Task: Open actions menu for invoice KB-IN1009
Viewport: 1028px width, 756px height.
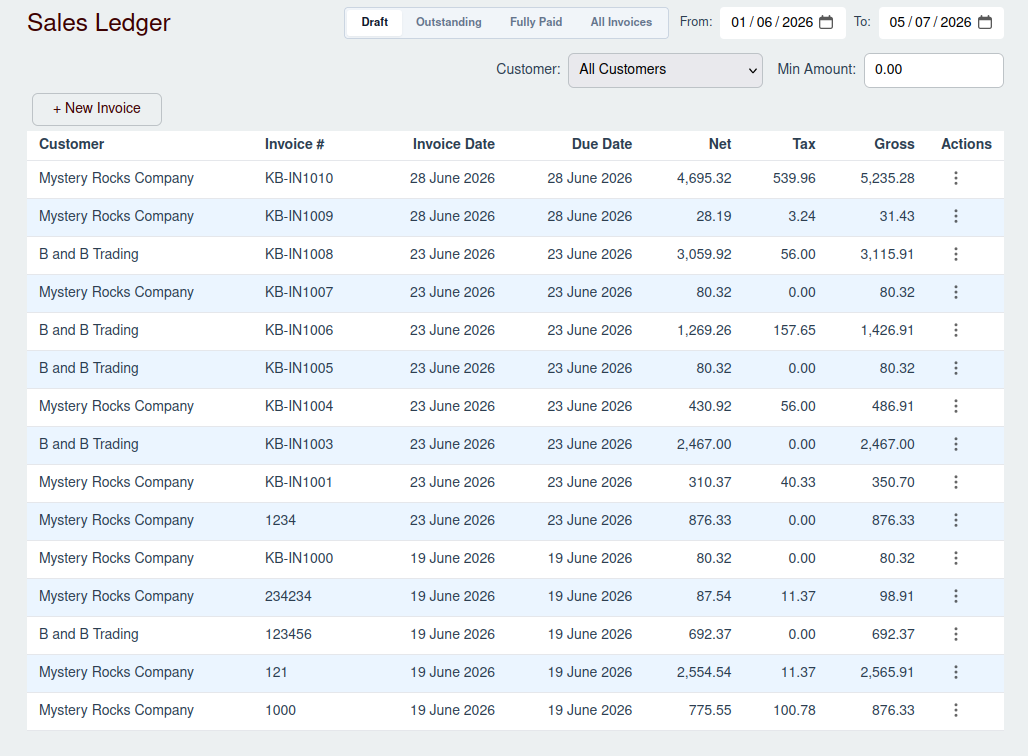Action: pos(956,216)
